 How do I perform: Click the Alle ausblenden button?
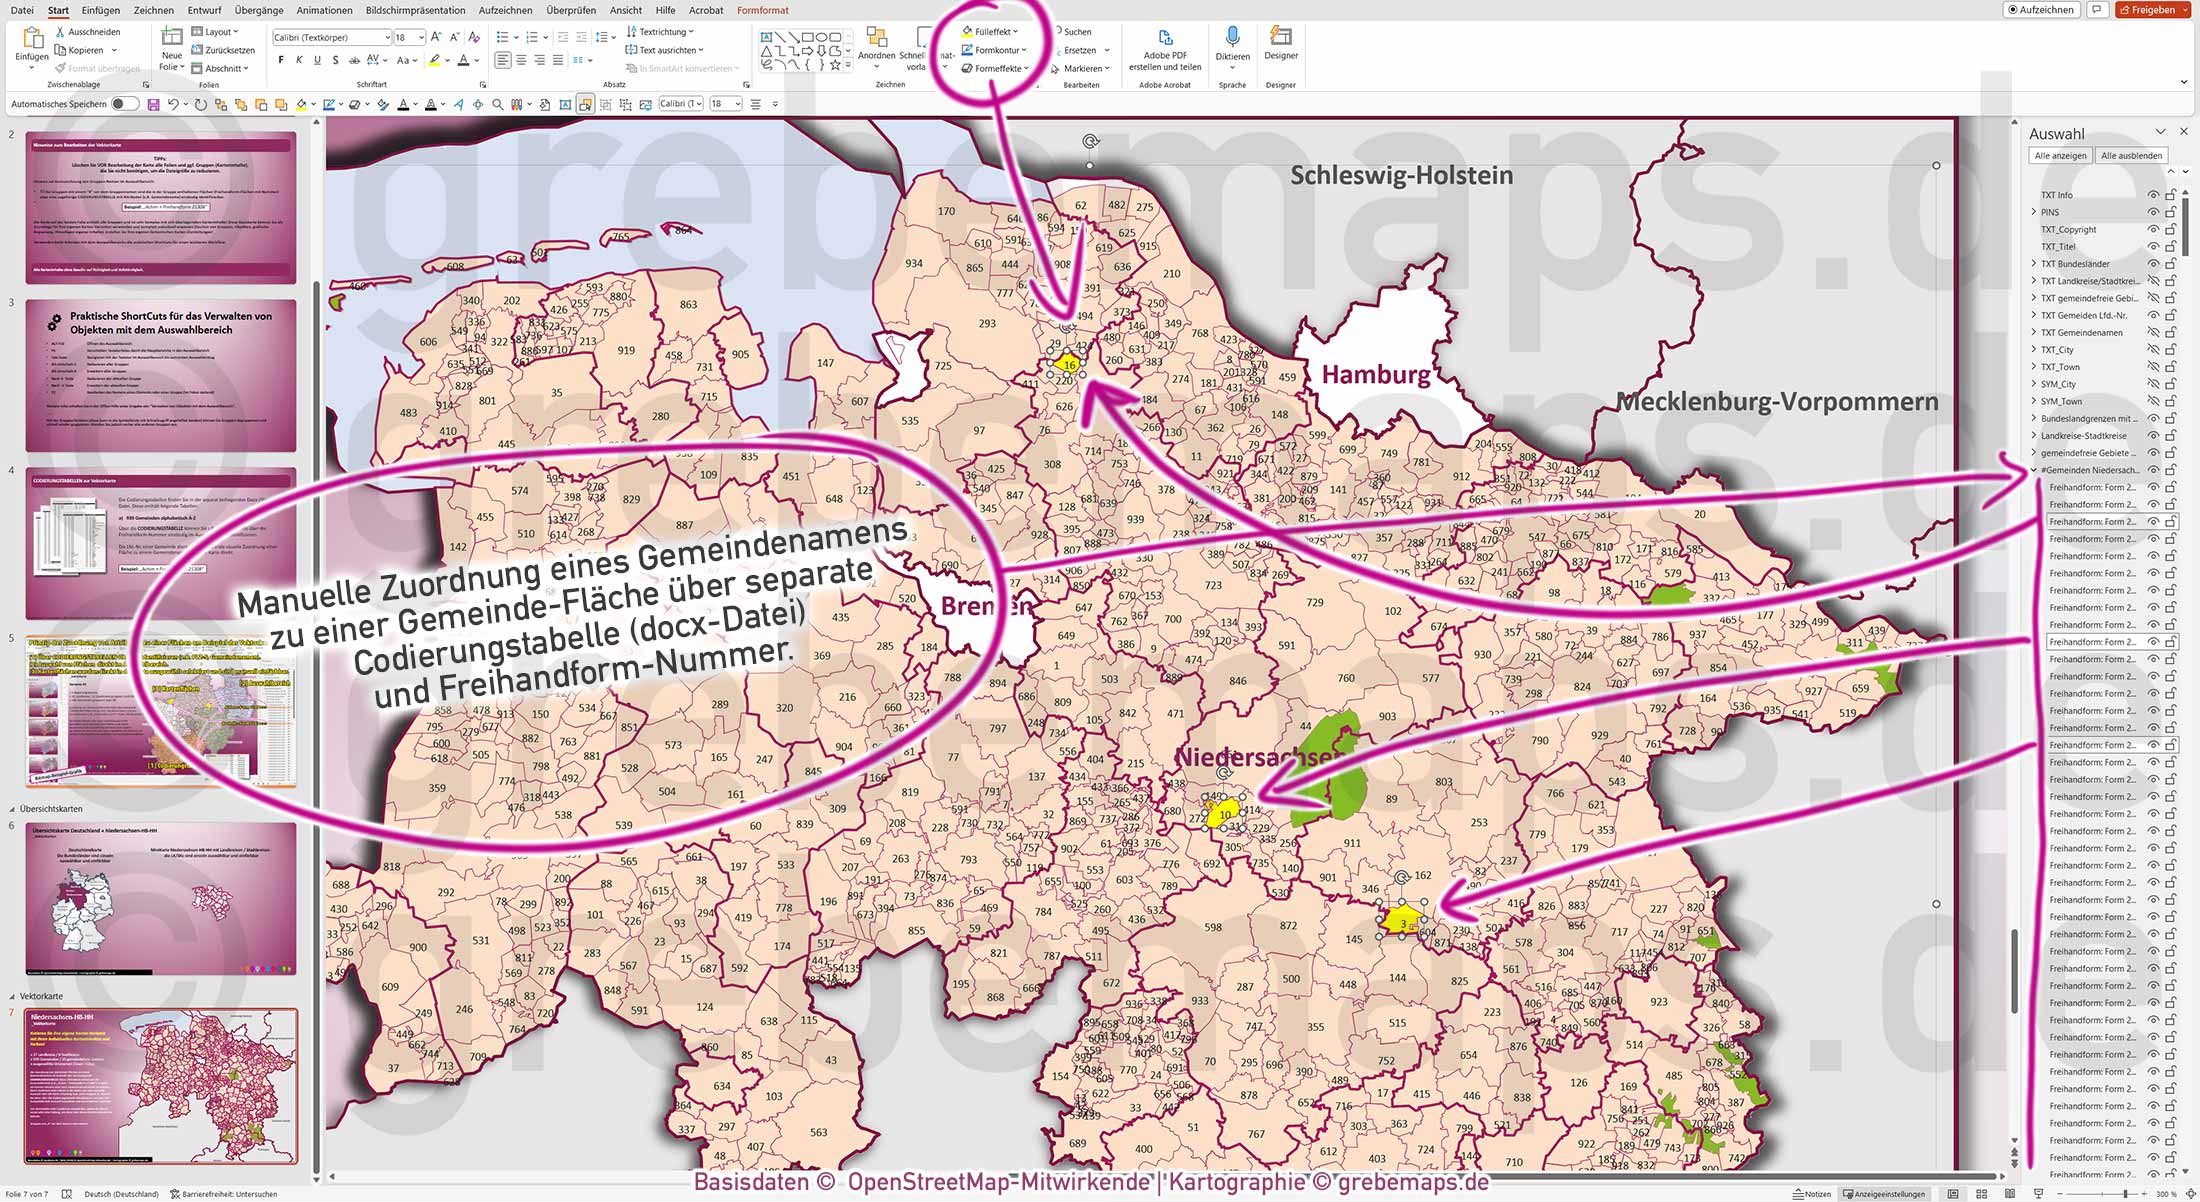2131,155
